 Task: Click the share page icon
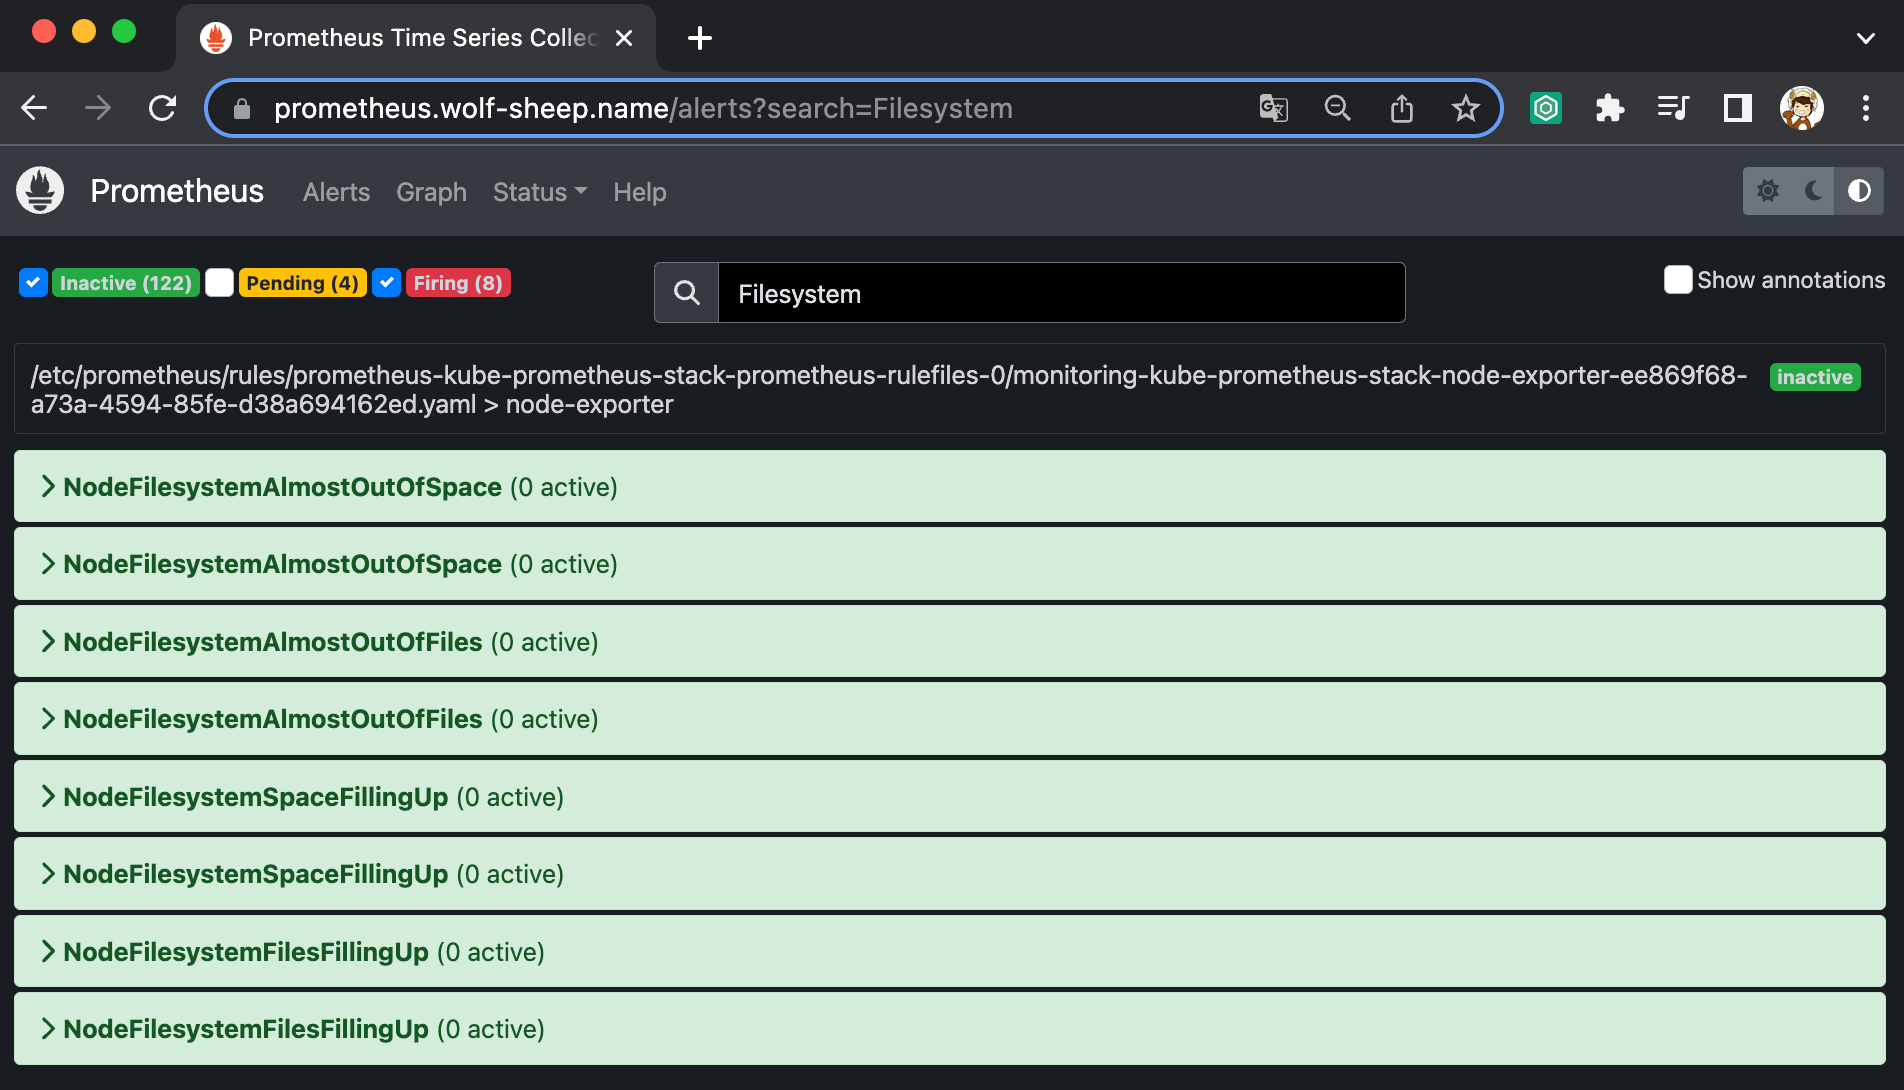coord(1402,108)
